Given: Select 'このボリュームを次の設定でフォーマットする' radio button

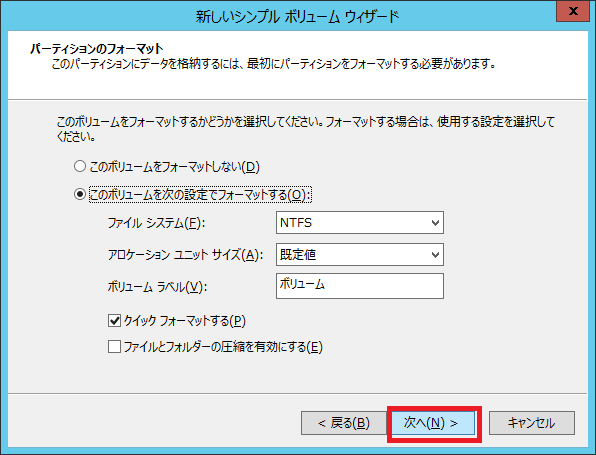Looking at the screenshot, I should tap(80, 194).
